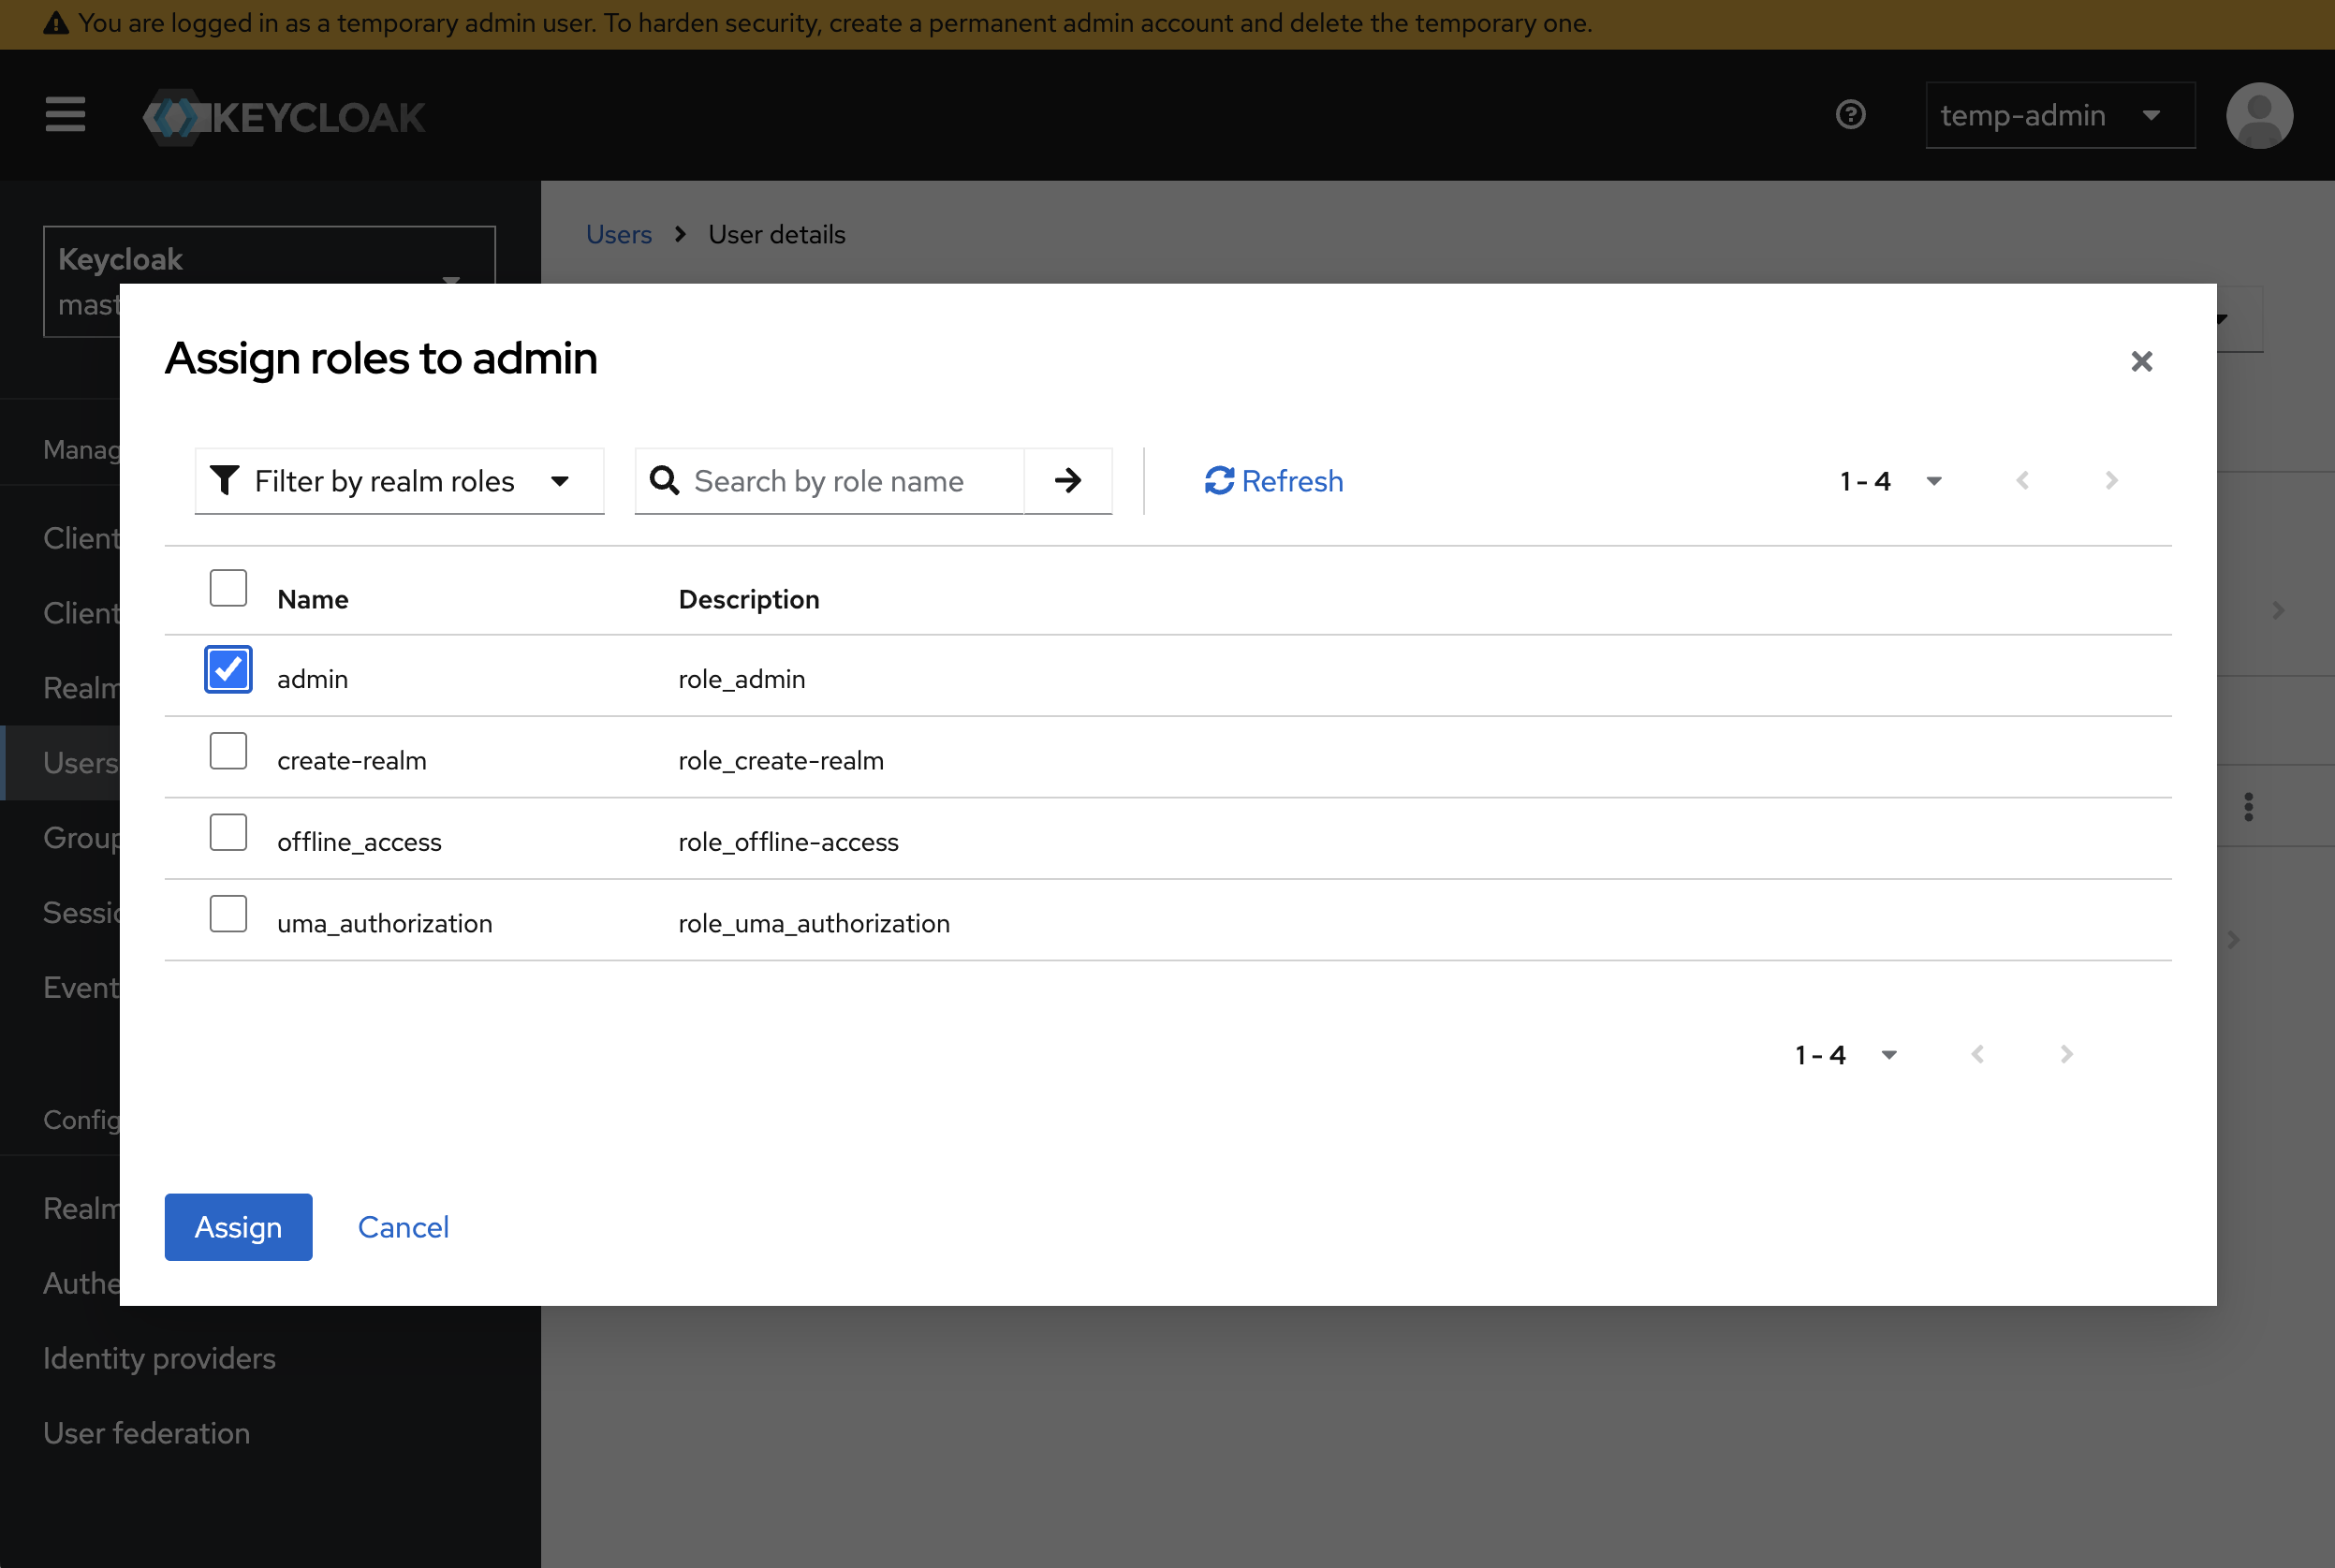
Task: Click the uma_authorization role name
Action: coord(385,923)
